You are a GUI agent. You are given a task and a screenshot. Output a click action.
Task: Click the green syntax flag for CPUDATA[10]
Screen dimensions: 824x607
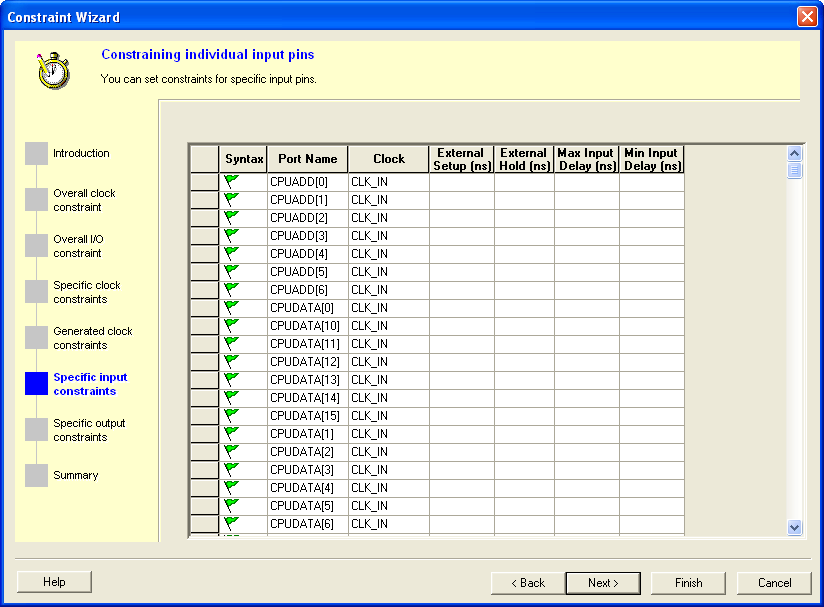pos(231,325)
